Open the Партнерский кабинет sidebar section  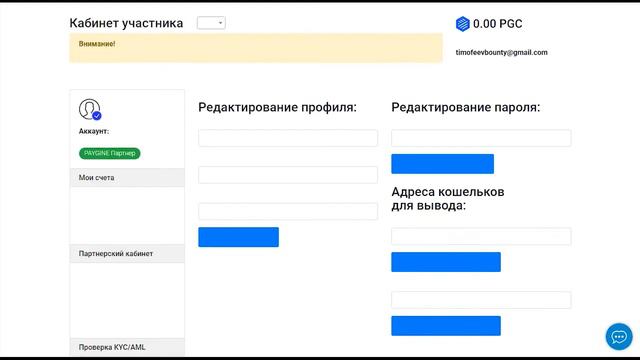click(127, 253)
